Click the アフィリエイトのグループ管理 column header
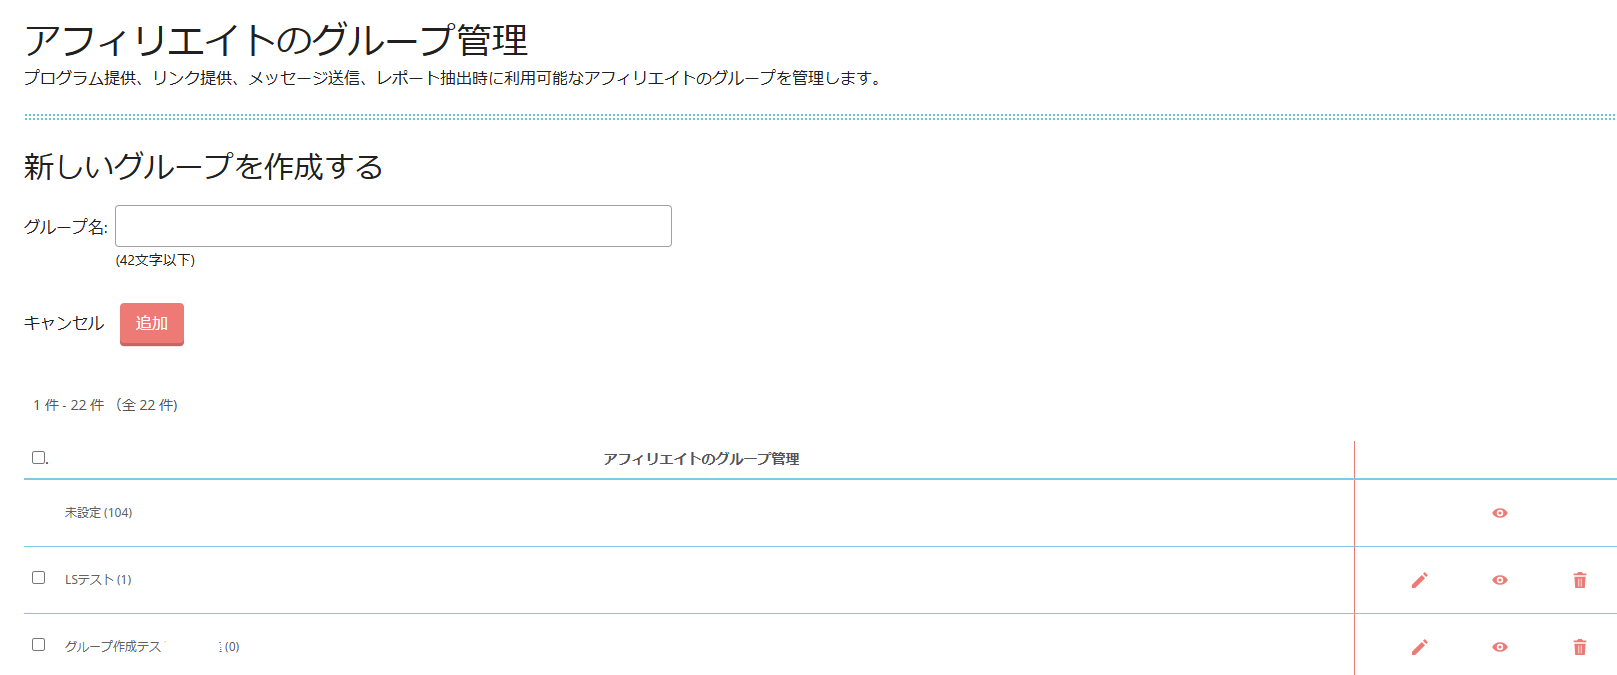The image size is (1617, 675). tap(701, 459)
